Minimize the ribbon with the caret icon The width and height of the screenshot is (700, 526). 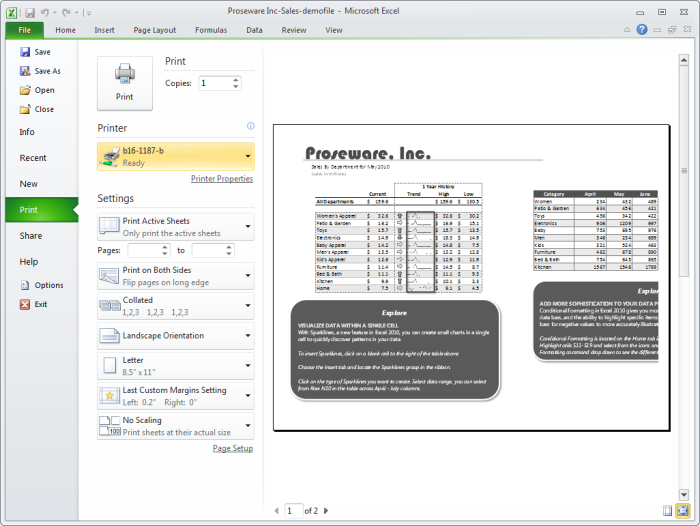(x=627, y=30)
